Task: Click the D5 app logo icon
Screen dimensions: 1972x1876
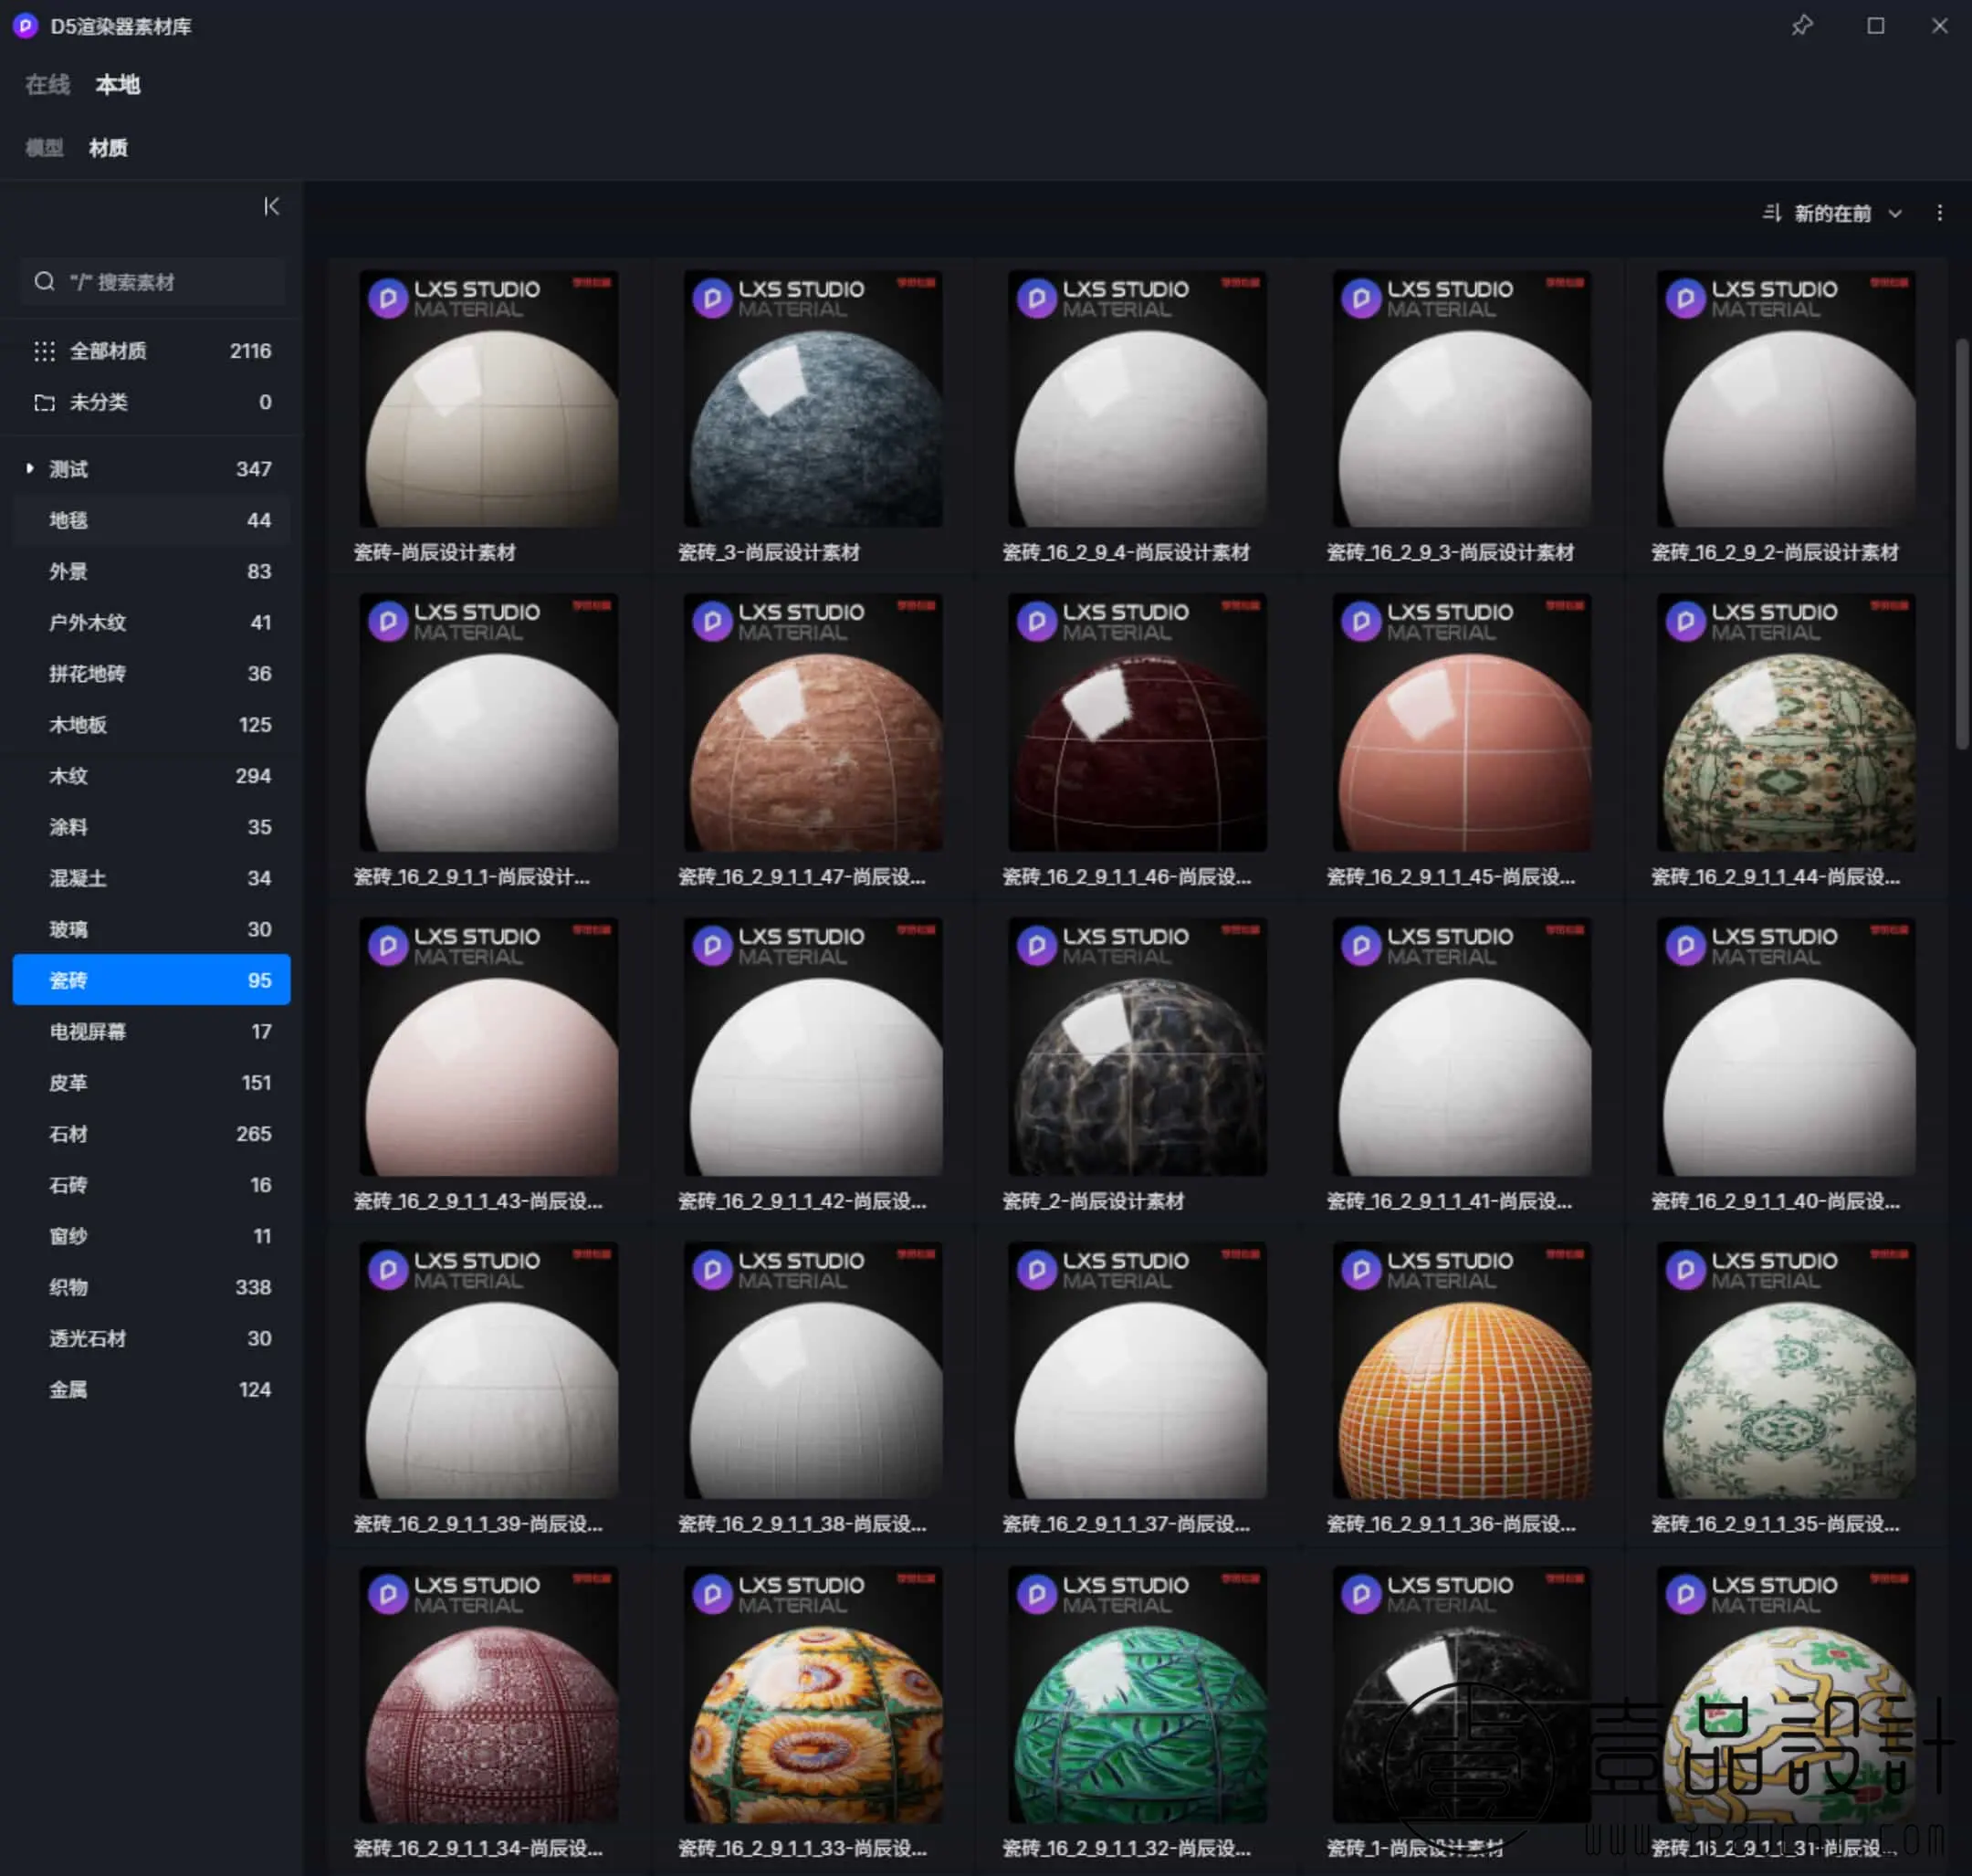Action: point(25,26)
